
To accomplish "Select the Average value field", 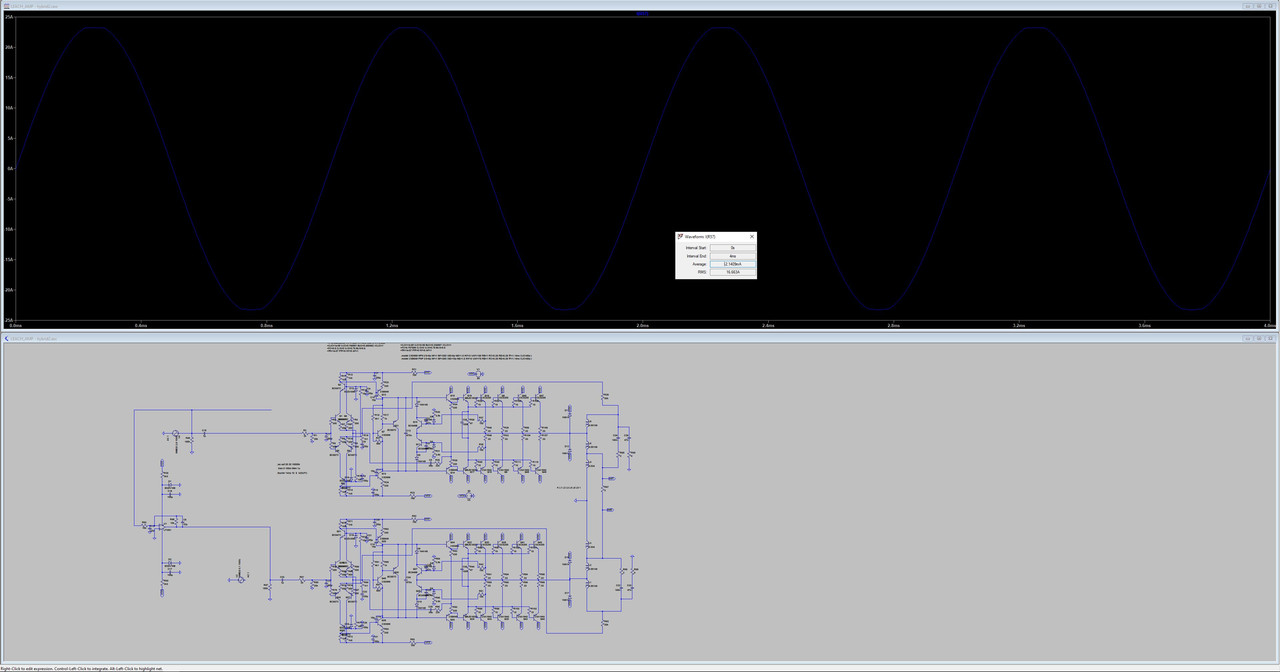I will (x=732, y=264).
